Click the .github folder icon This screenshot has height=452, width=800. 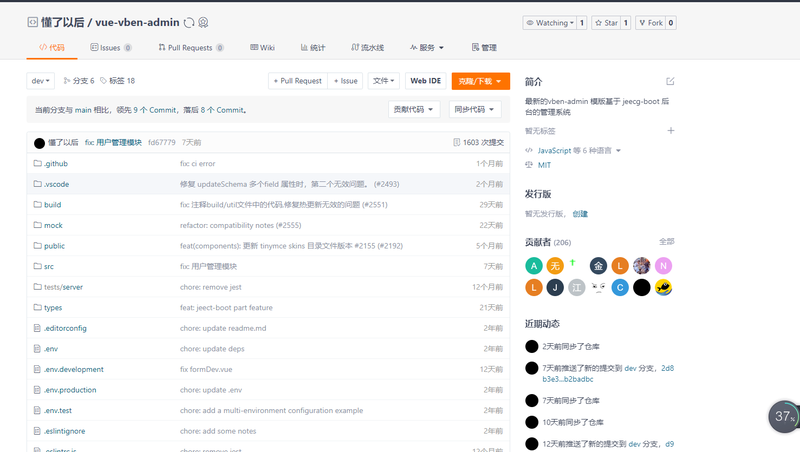click(37, 163)
